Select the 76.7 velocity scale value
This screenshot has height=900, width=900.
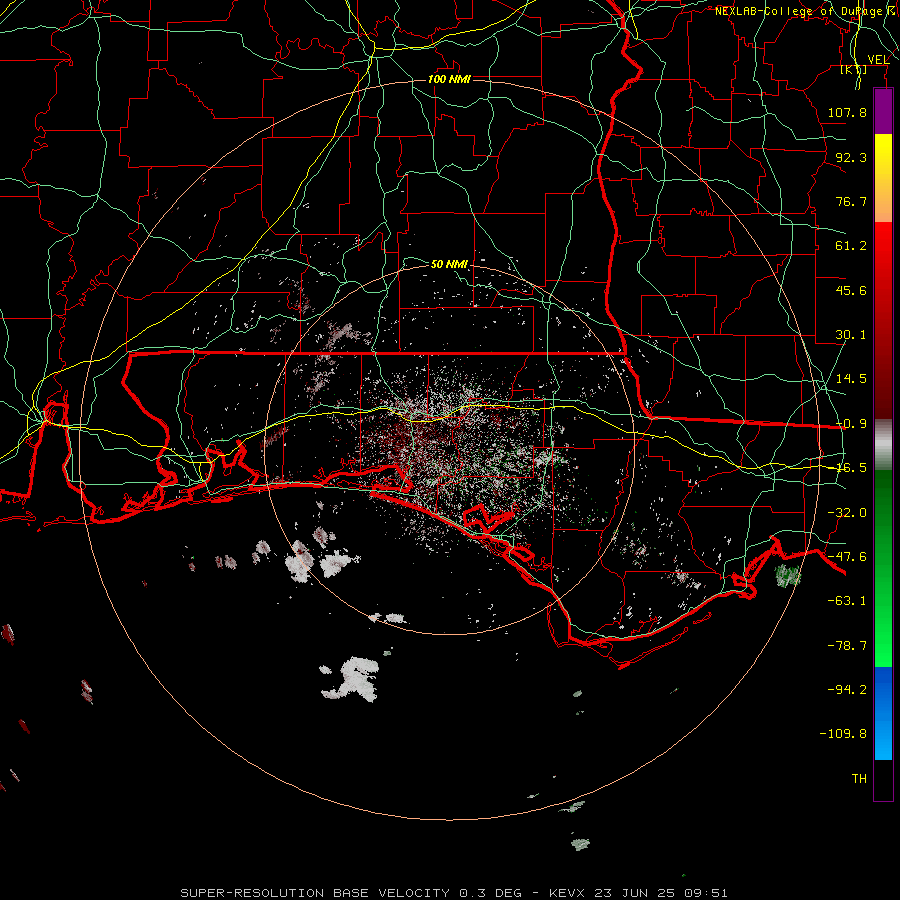[851, 201]
